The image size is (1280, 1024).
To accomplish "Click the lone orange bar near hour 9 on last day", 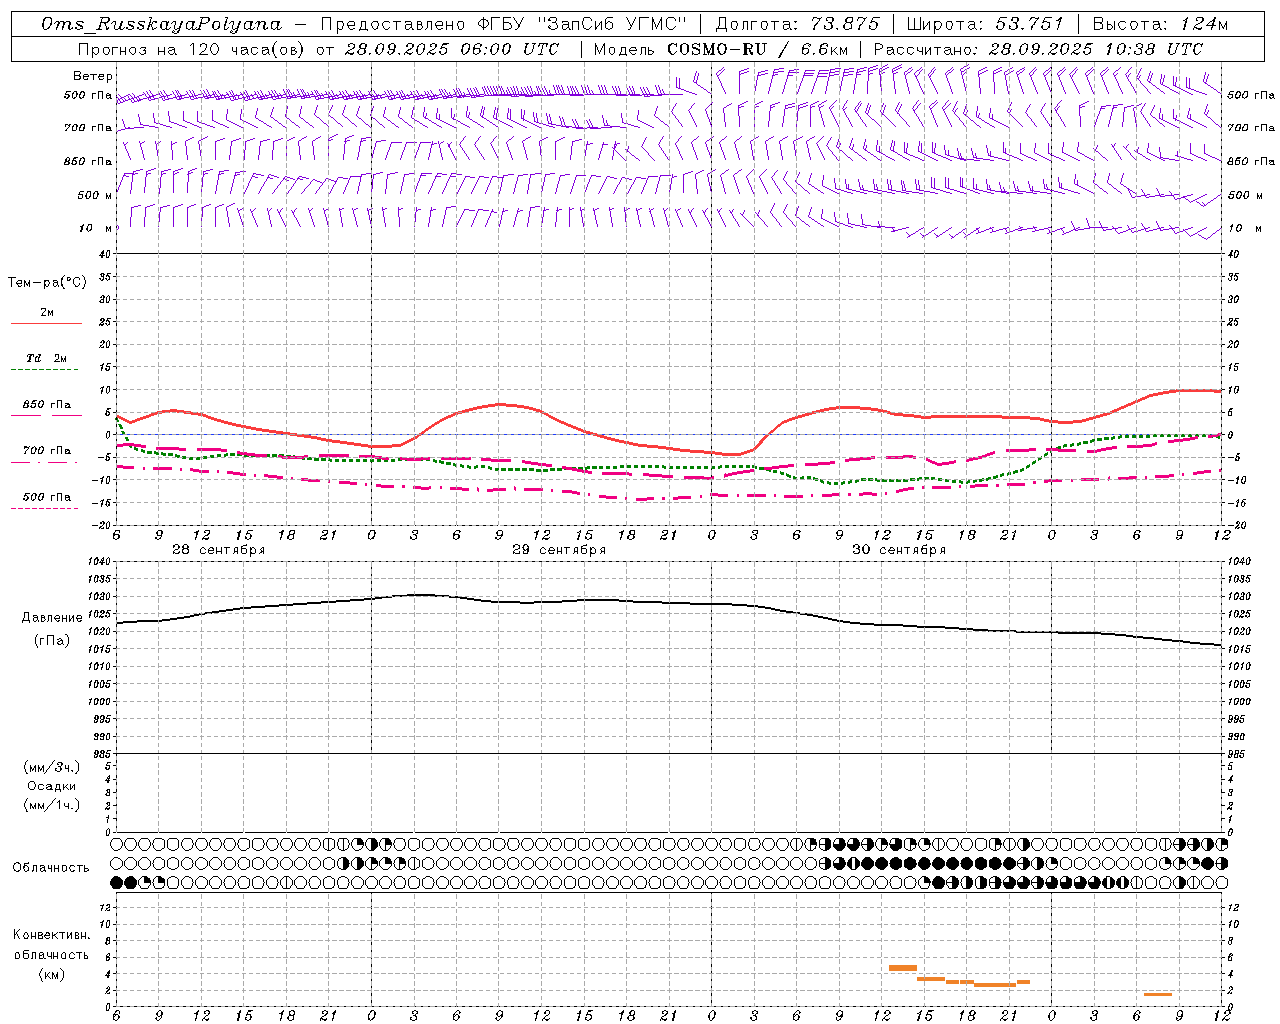I will coord(1158,994).
